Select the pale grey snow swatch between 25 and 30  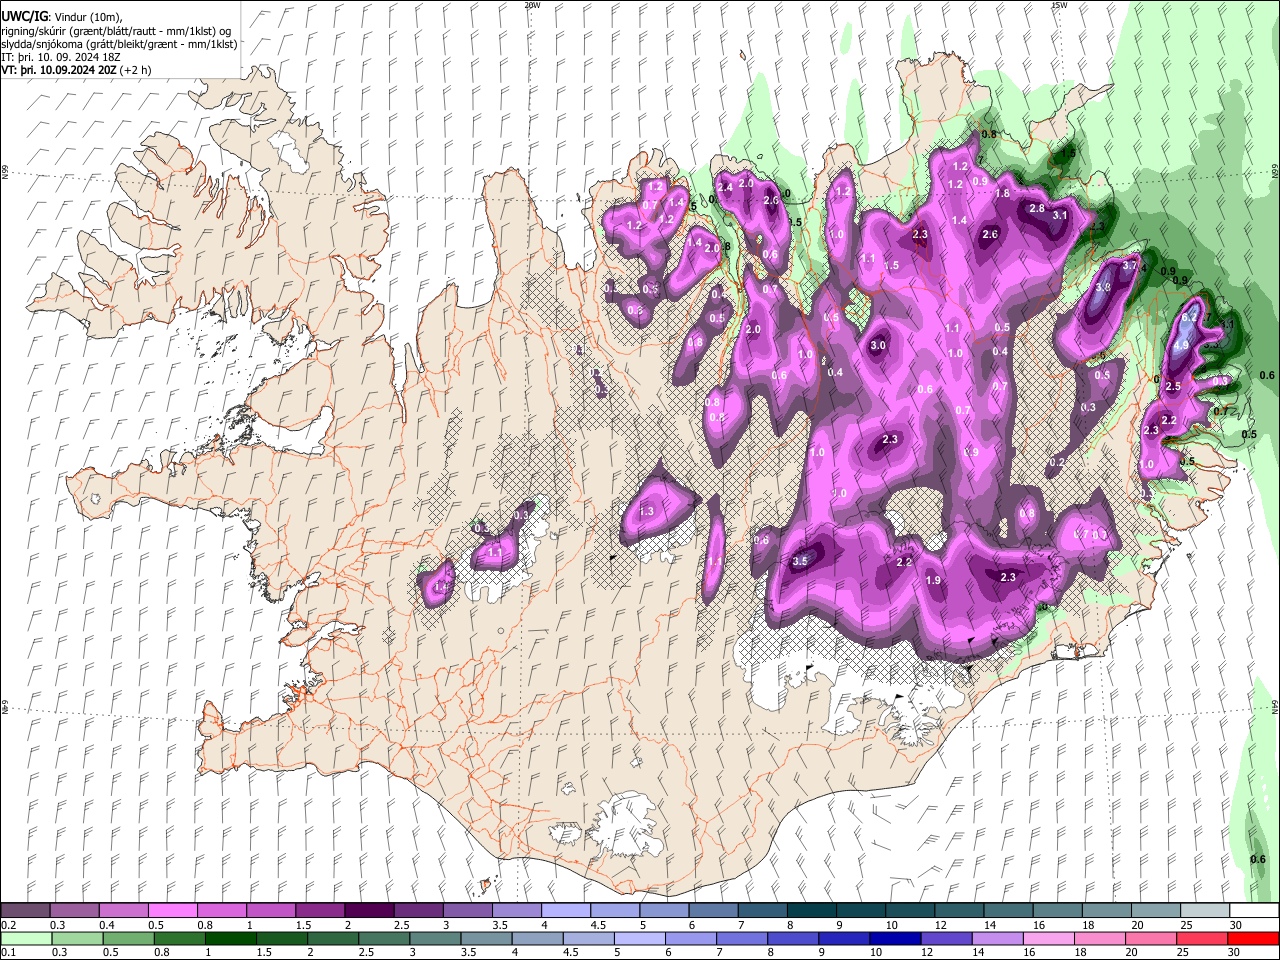(x=1205, y=911)
